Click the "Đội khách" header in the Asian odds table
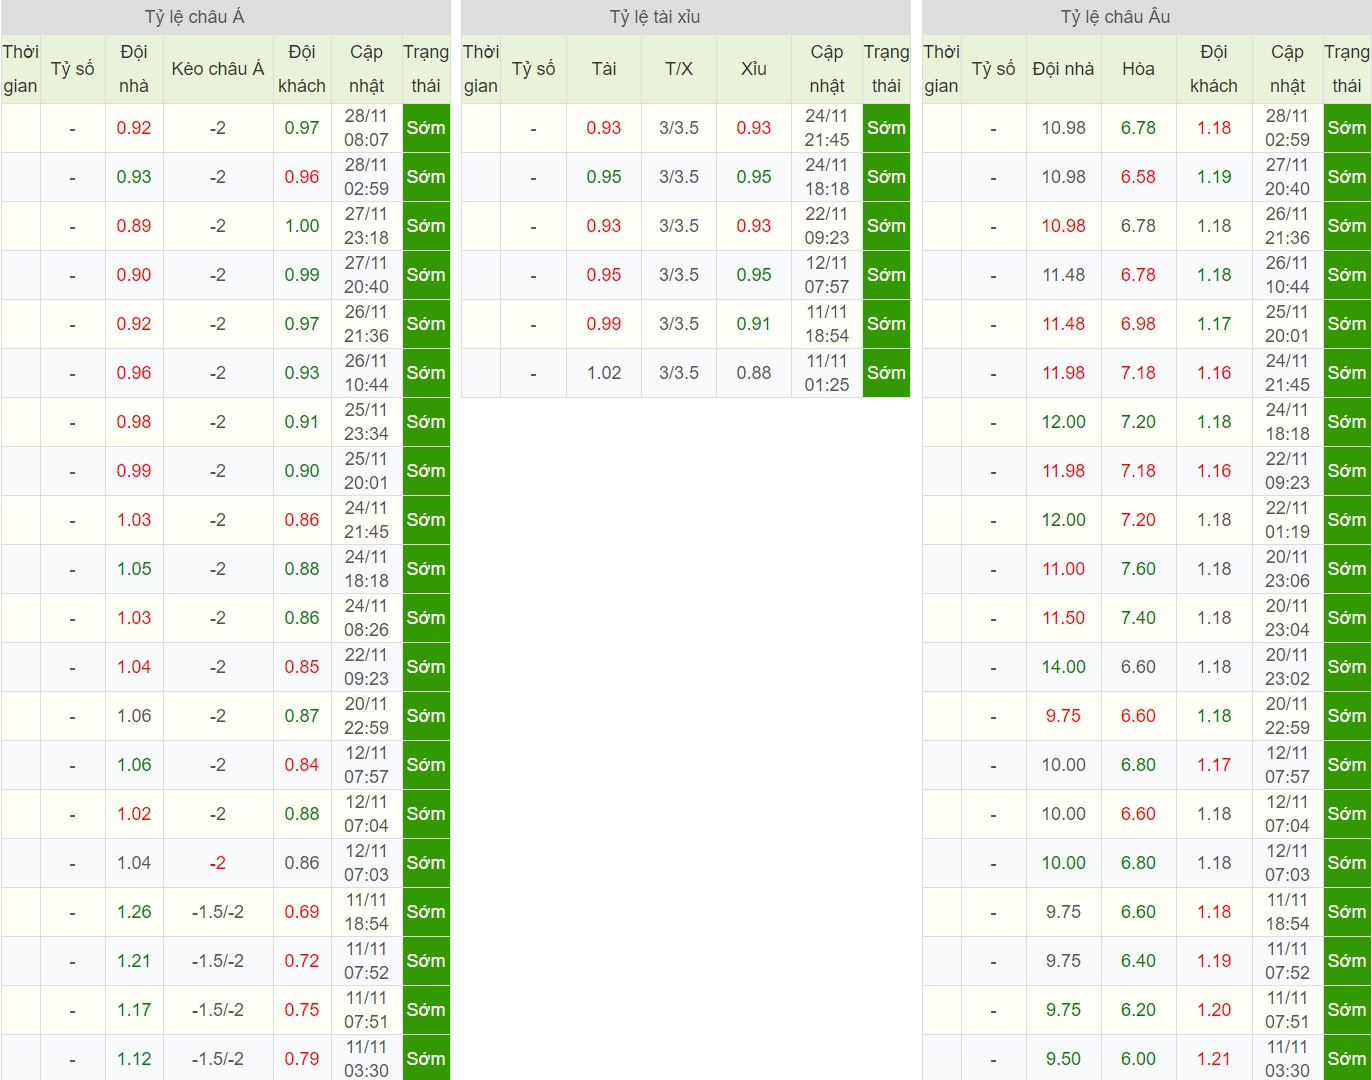 (x=302, y=69)
